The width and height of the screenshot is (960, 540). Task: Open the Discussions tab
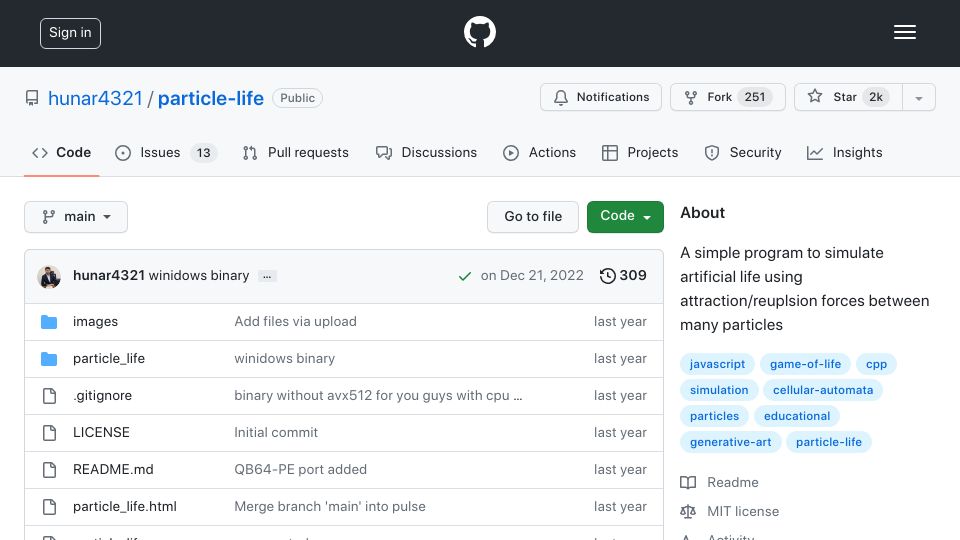point(426,152)
